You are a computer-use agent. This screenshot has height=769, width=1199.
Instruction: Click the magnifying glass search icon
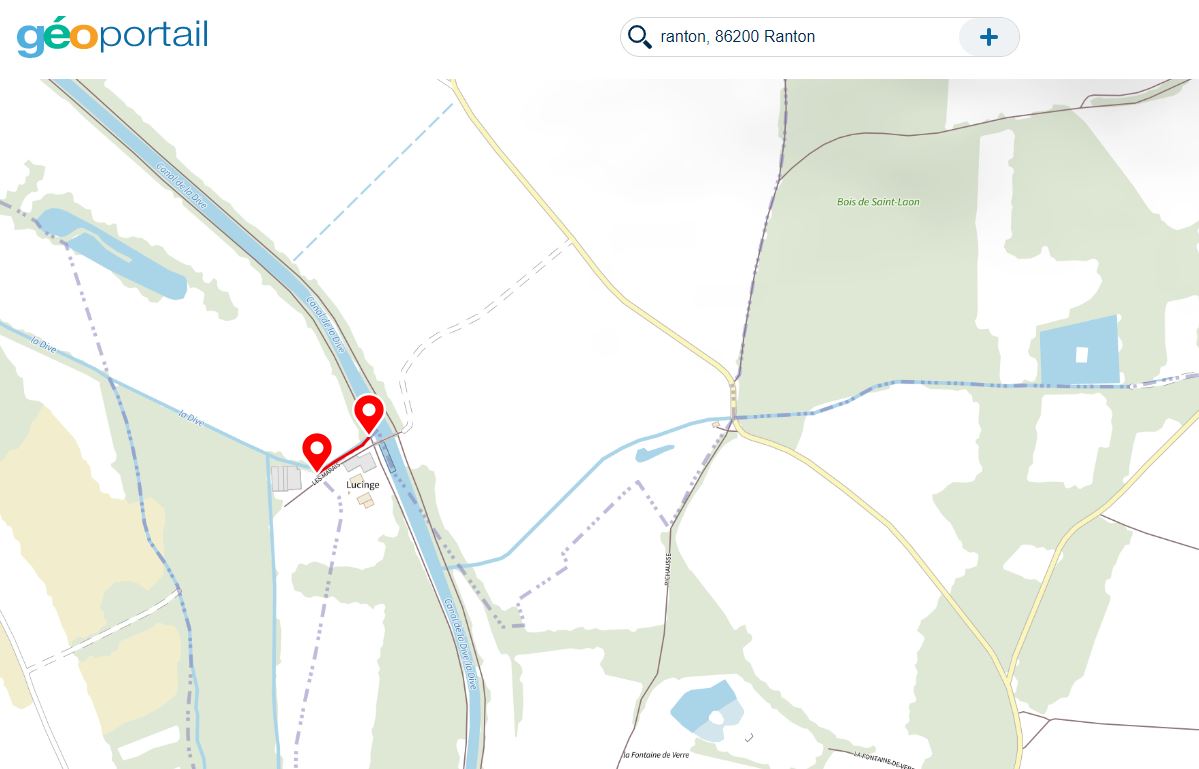tap(639, 37)
